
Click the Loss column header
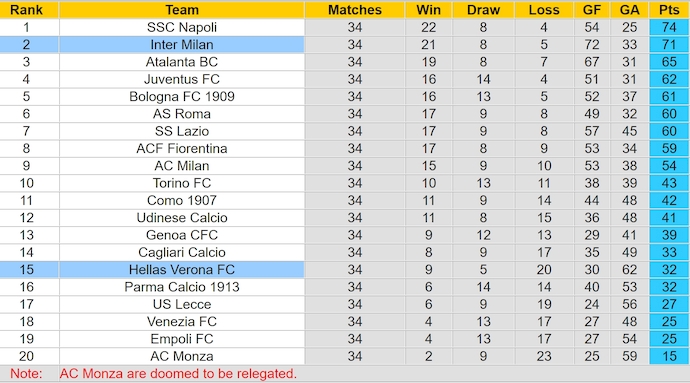pos(544,10)
